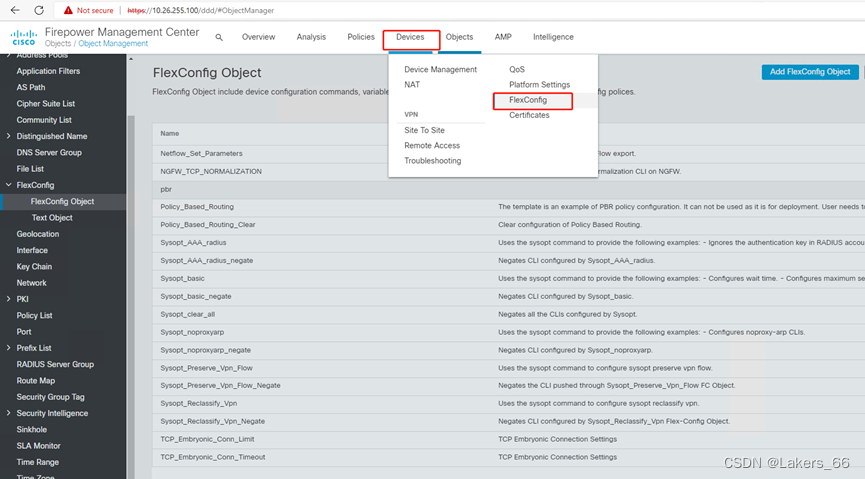Click the Name column header
Viewport: 865px width, 479px height.
[x=170, y=134]
